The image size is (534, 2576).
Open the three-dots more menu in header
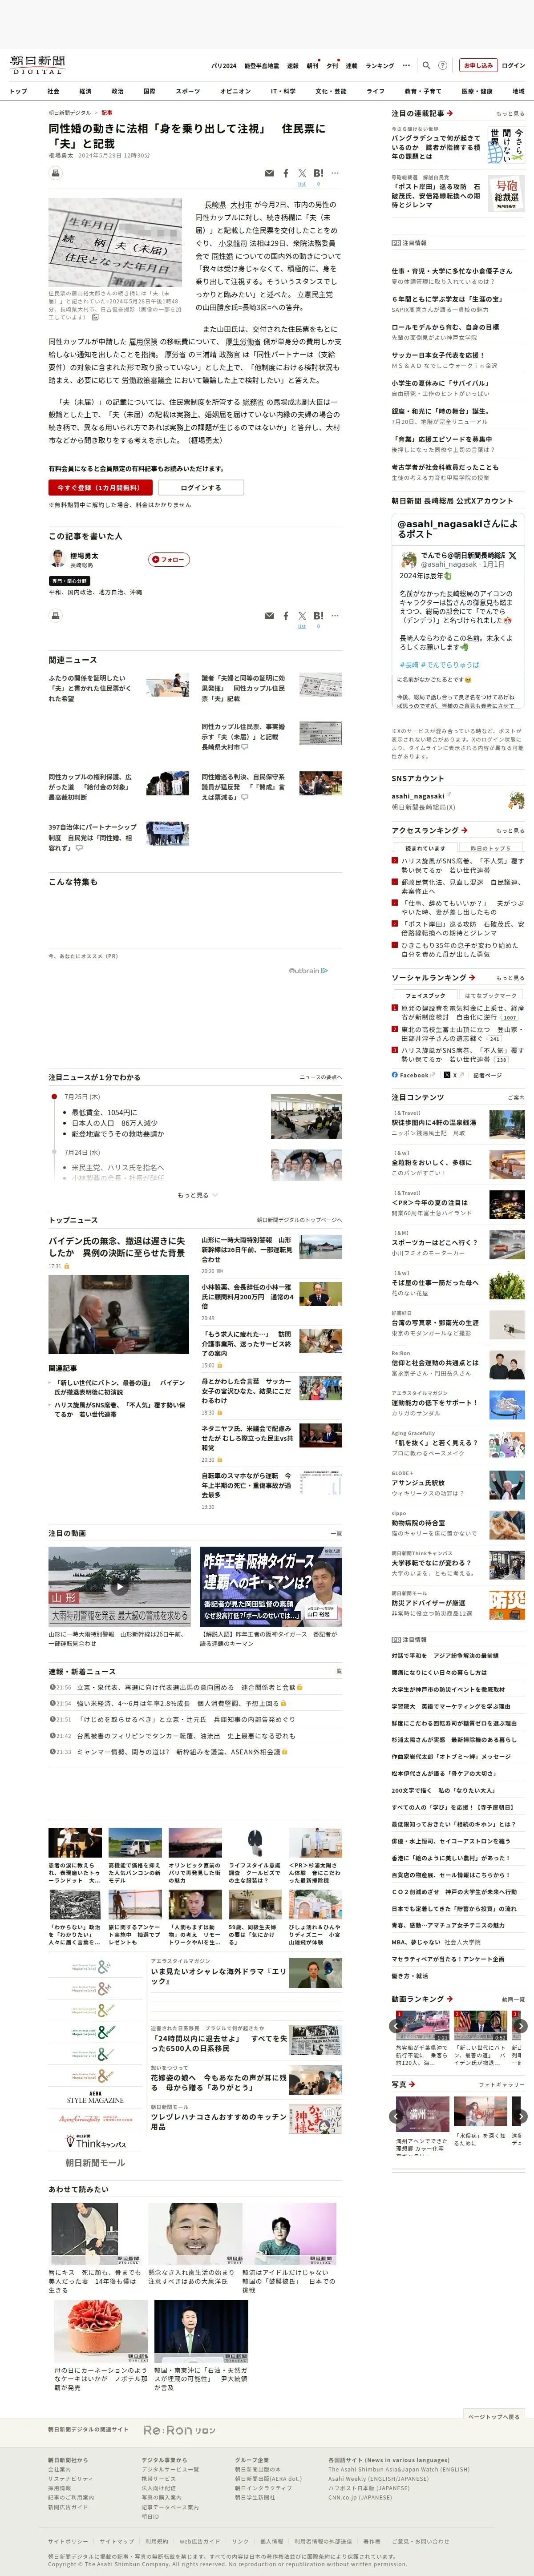coord(406,65)
